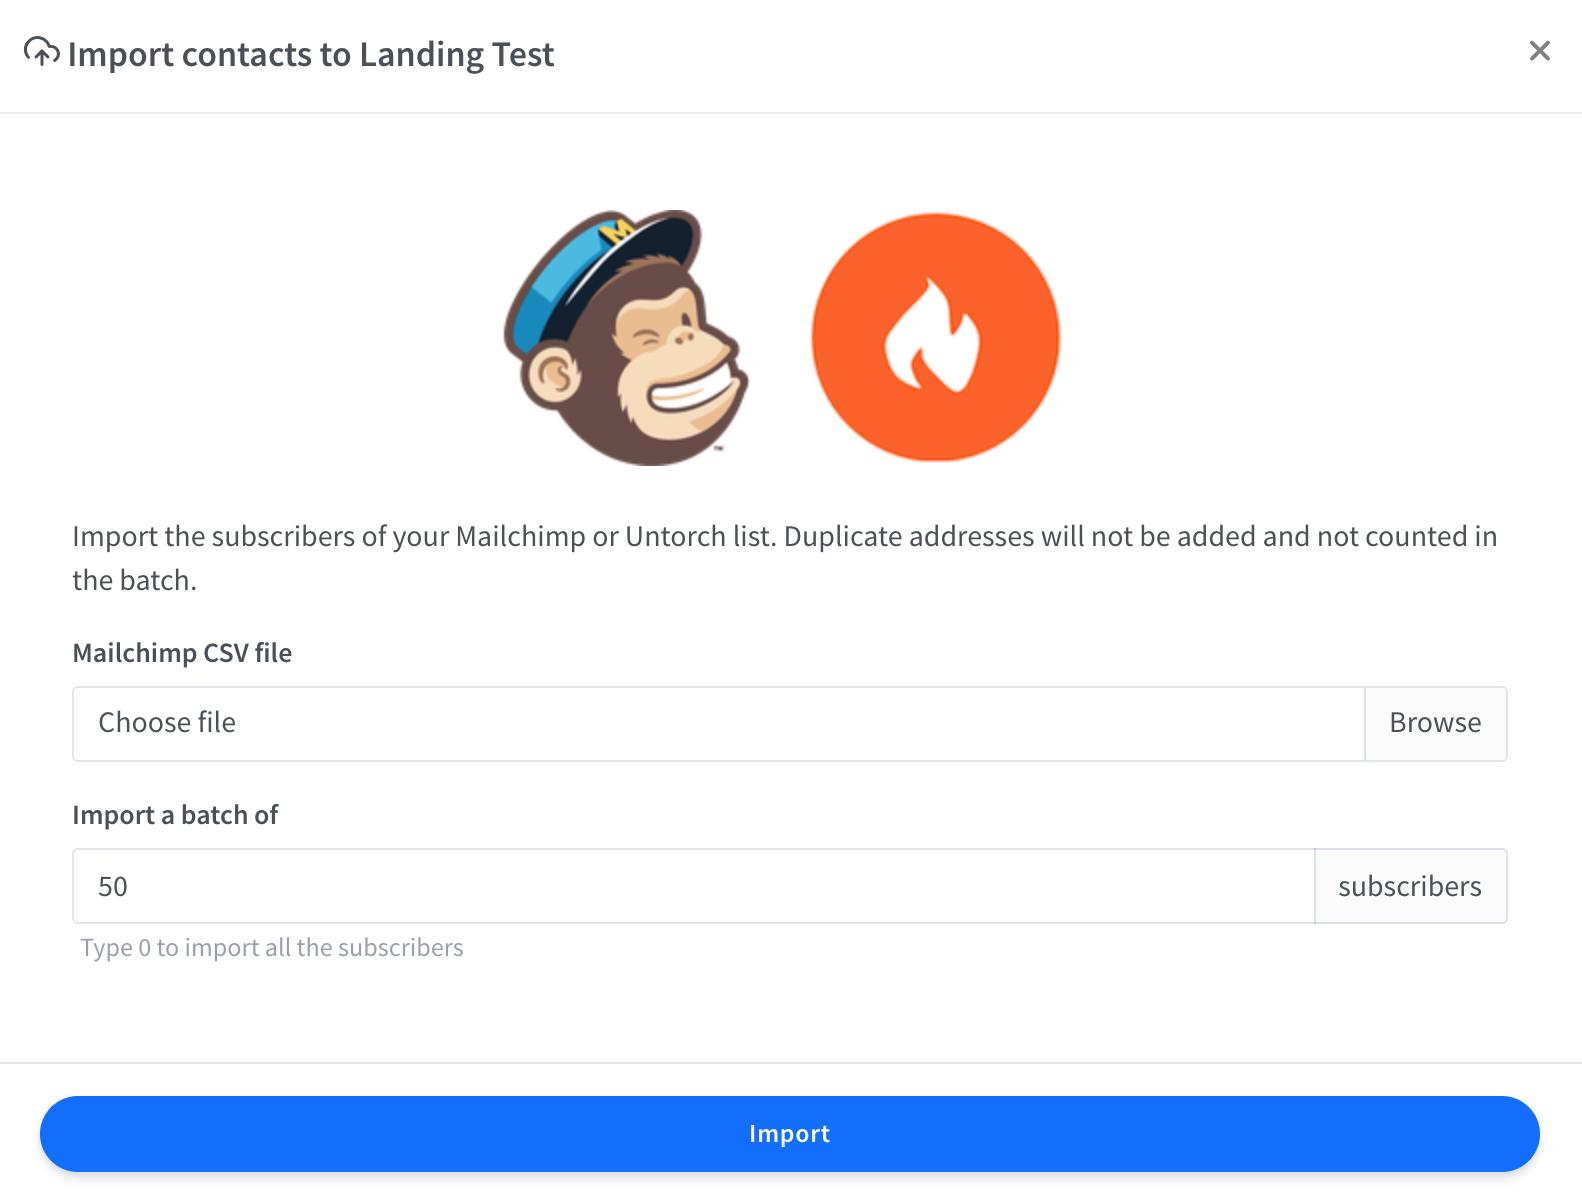Click the monkey's smiling mouth
Screen dimensions: 1582x1202
click(x=697, y=393)
